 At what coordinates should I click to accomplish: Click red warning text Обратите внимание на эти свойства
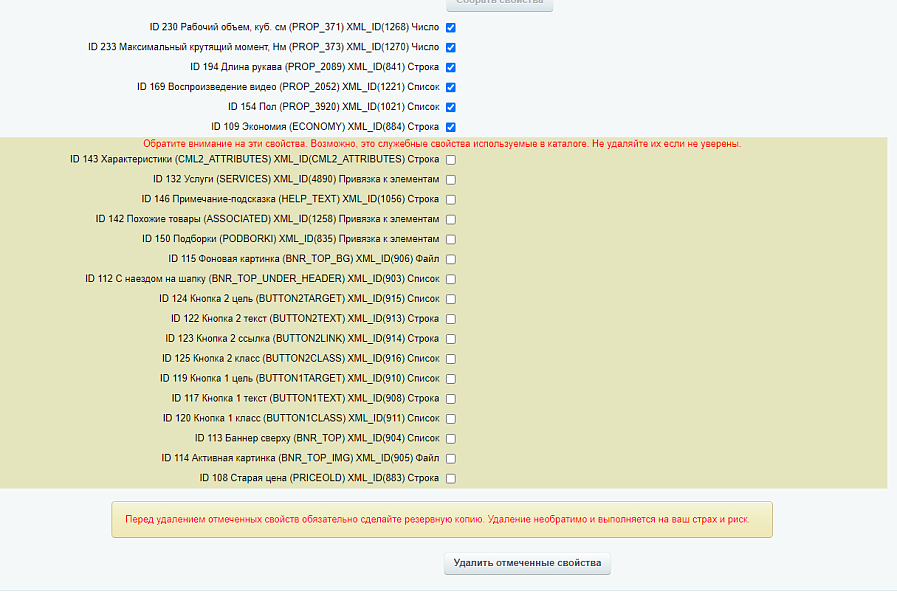[x=442, y=144]
